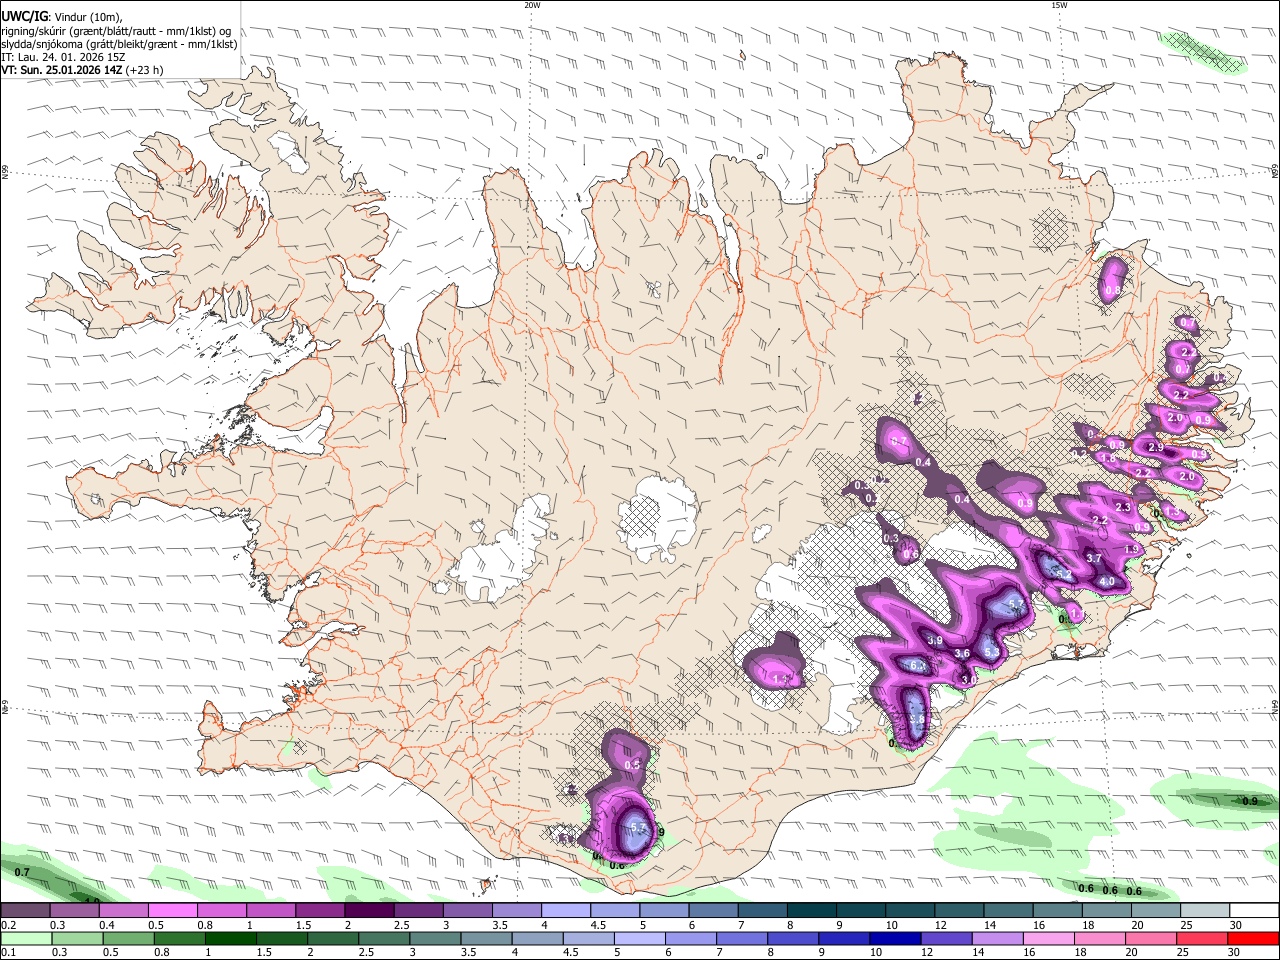Screen dimensions: 1280x960
Task: Click the 15W longitude label
Action: [1058, 5]
